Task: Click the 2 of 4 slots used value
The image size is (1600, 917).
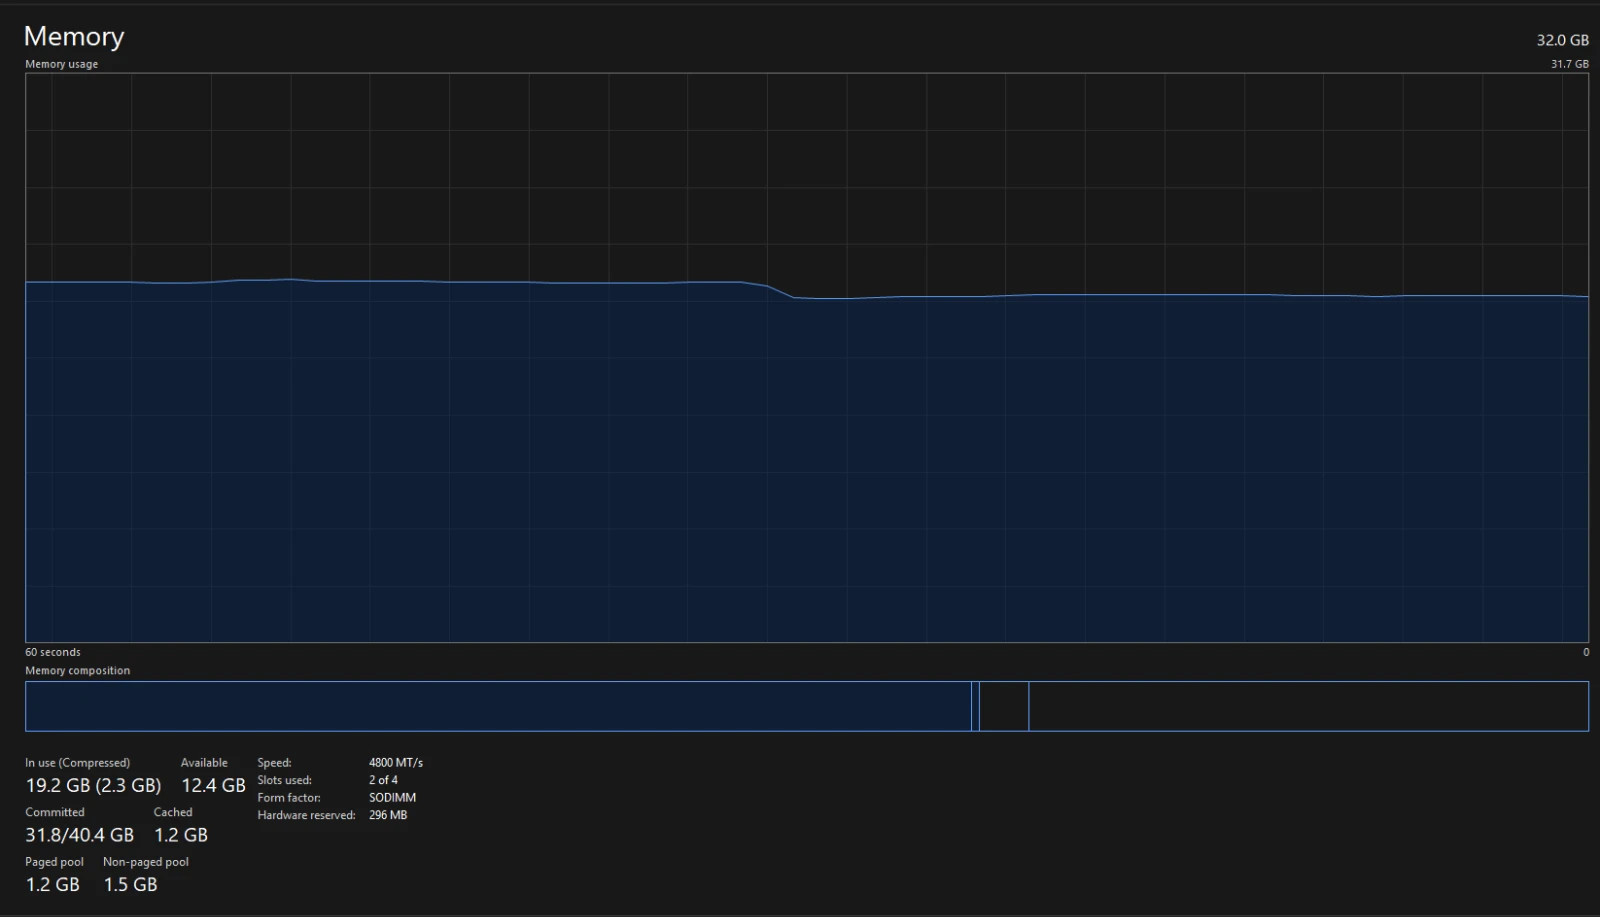Action: (383, 780)
